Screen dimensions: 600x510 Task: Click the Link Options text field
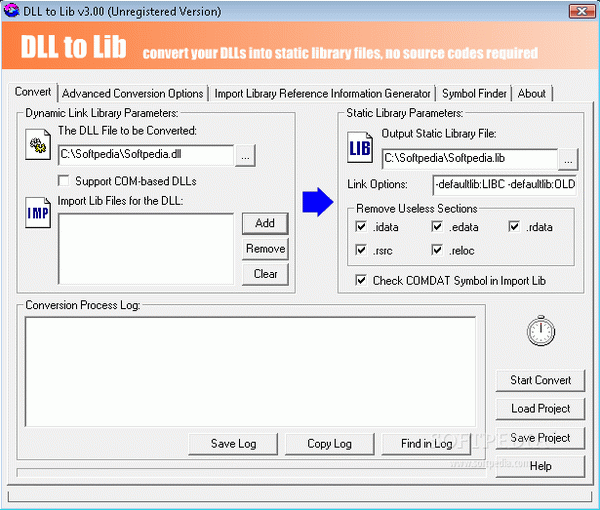click(505, 185)
